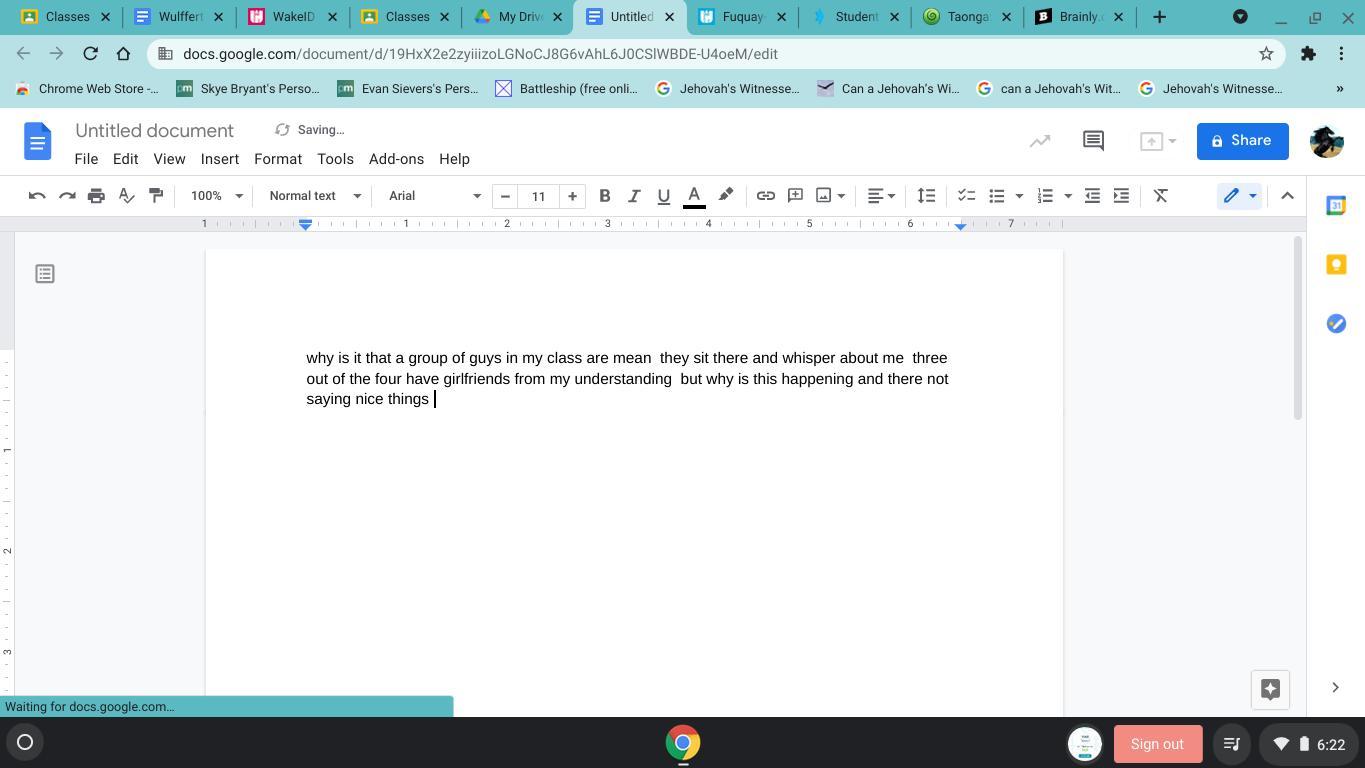Redo the last undone action
Screen dimensions: 1365x768
(x=67, y=196)
